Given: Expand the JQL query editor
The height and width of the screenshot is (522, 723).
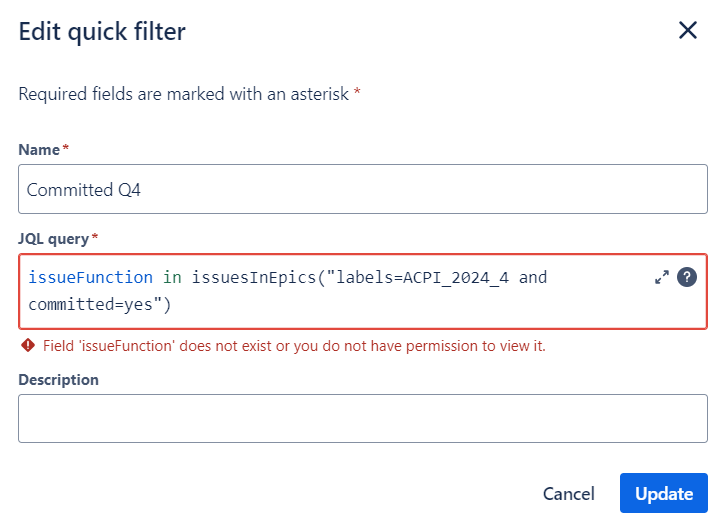Looking at the screenshot, I should (662, 278).
